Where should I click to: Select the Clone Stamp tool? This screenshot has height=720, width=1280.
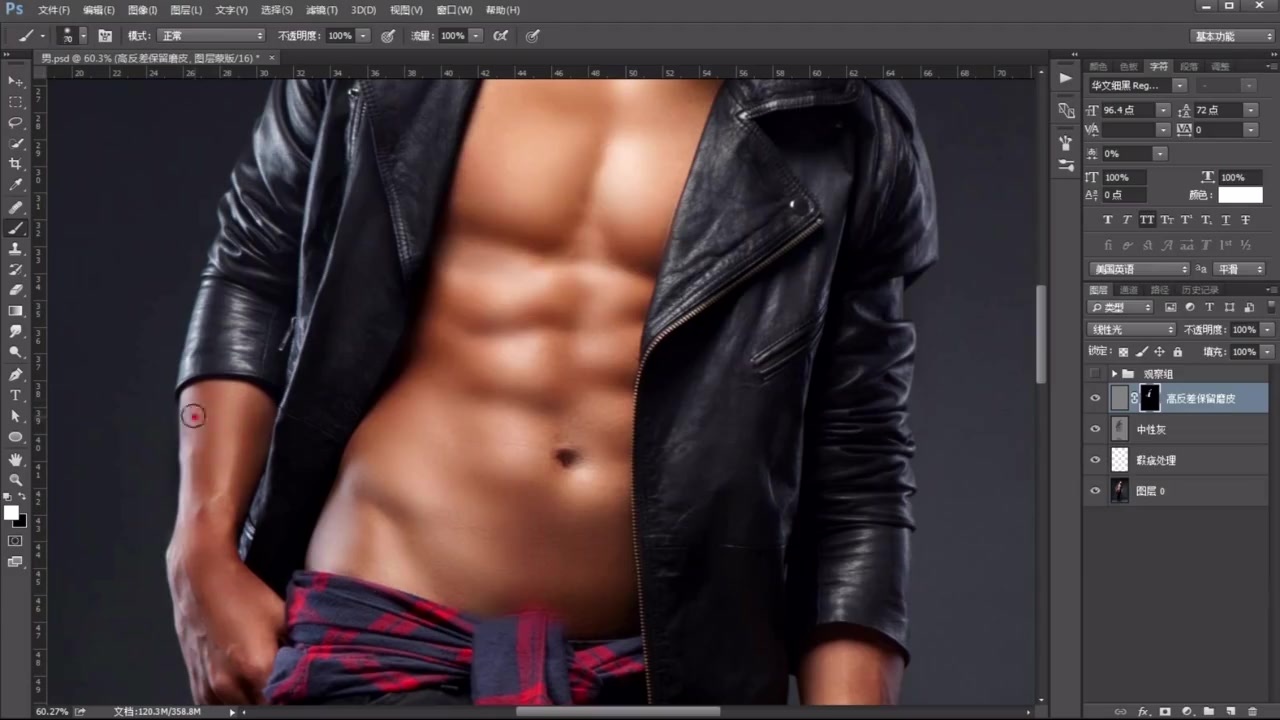tap(16, 249)
